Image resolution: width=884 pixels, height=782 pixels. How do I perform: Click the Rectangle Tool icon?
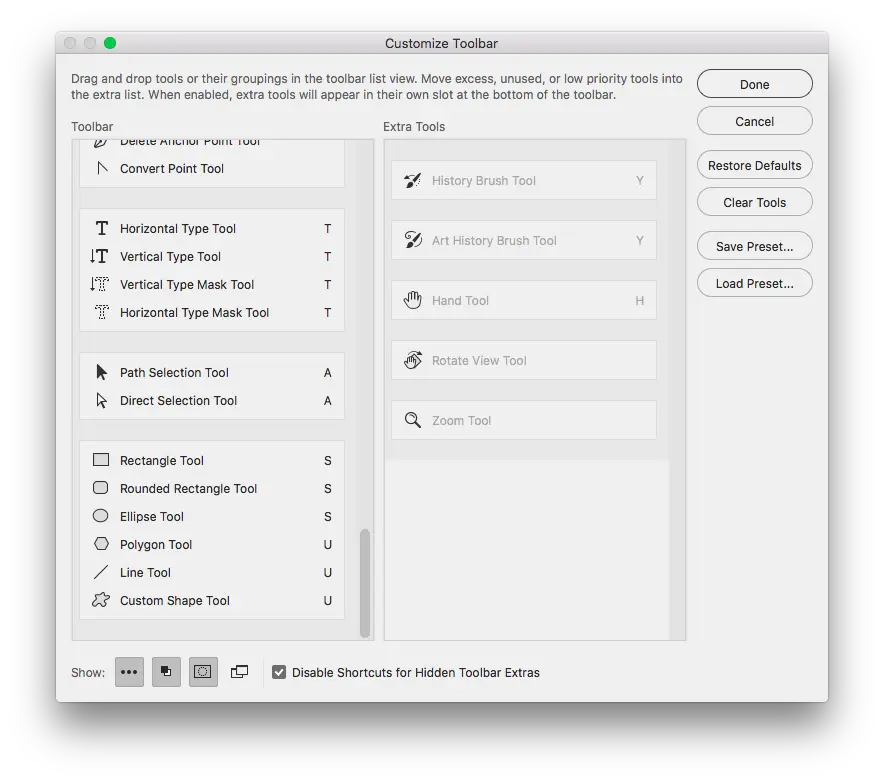pyautogui.click(x=101, y=460)
